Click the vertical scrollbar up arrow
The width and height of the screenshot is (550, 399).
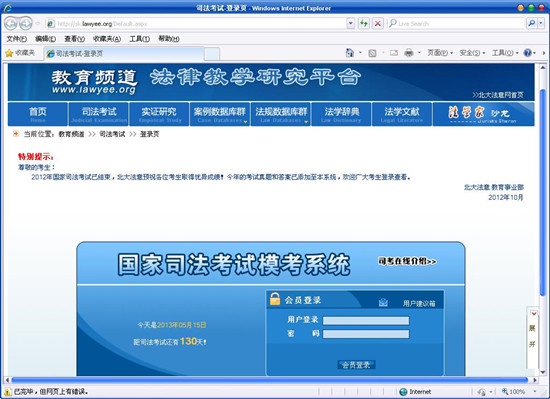543,67
